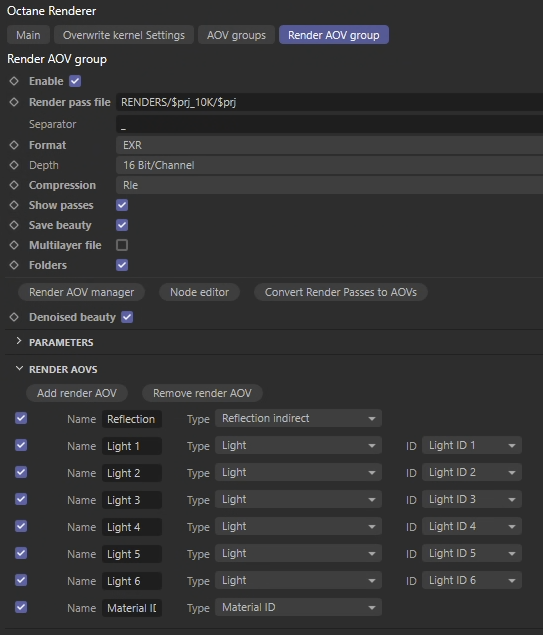The width and height of the screenshot is (543, 635).
Task: Toggle the Folders checkbox
Action: [122, 265]
